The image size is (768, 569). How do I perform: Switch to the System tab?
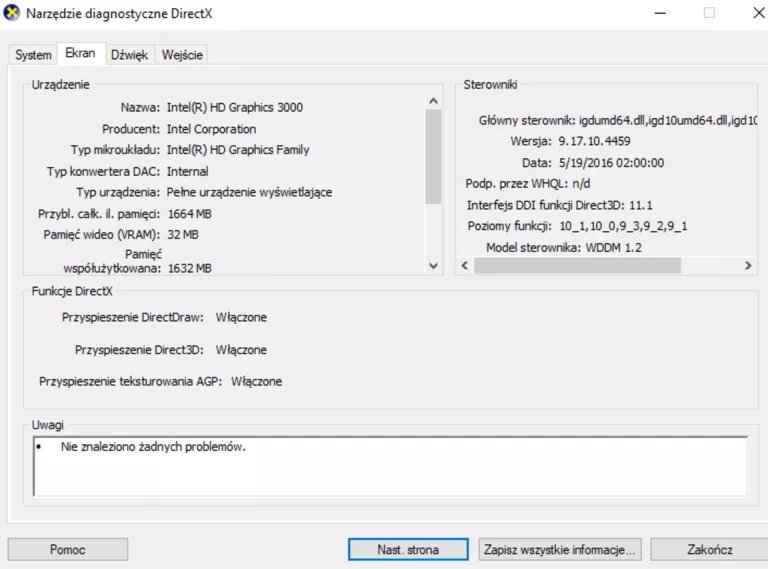pyautogui.click(x=33, y=55)
